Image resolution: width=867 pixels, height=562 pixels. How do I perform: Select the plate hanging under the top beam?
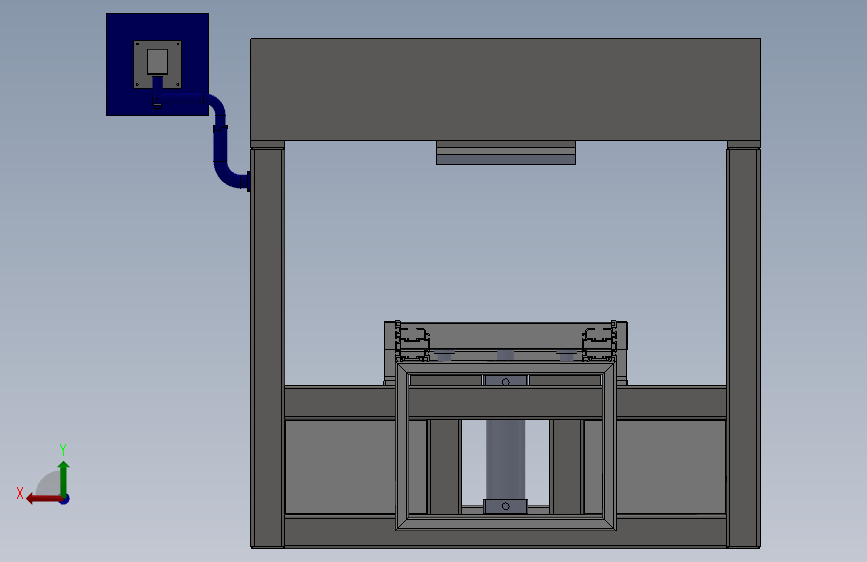[506, 153]
